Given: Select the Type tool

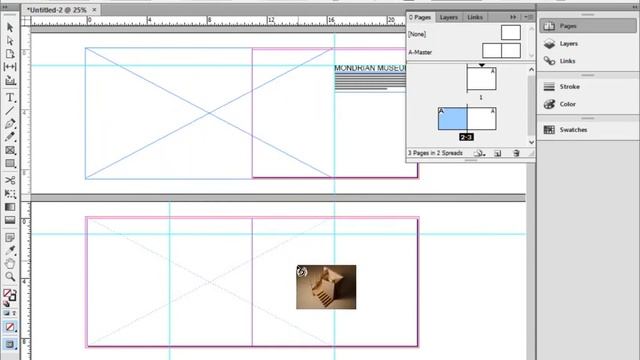Looking at the screenshot, I should 10,97.
